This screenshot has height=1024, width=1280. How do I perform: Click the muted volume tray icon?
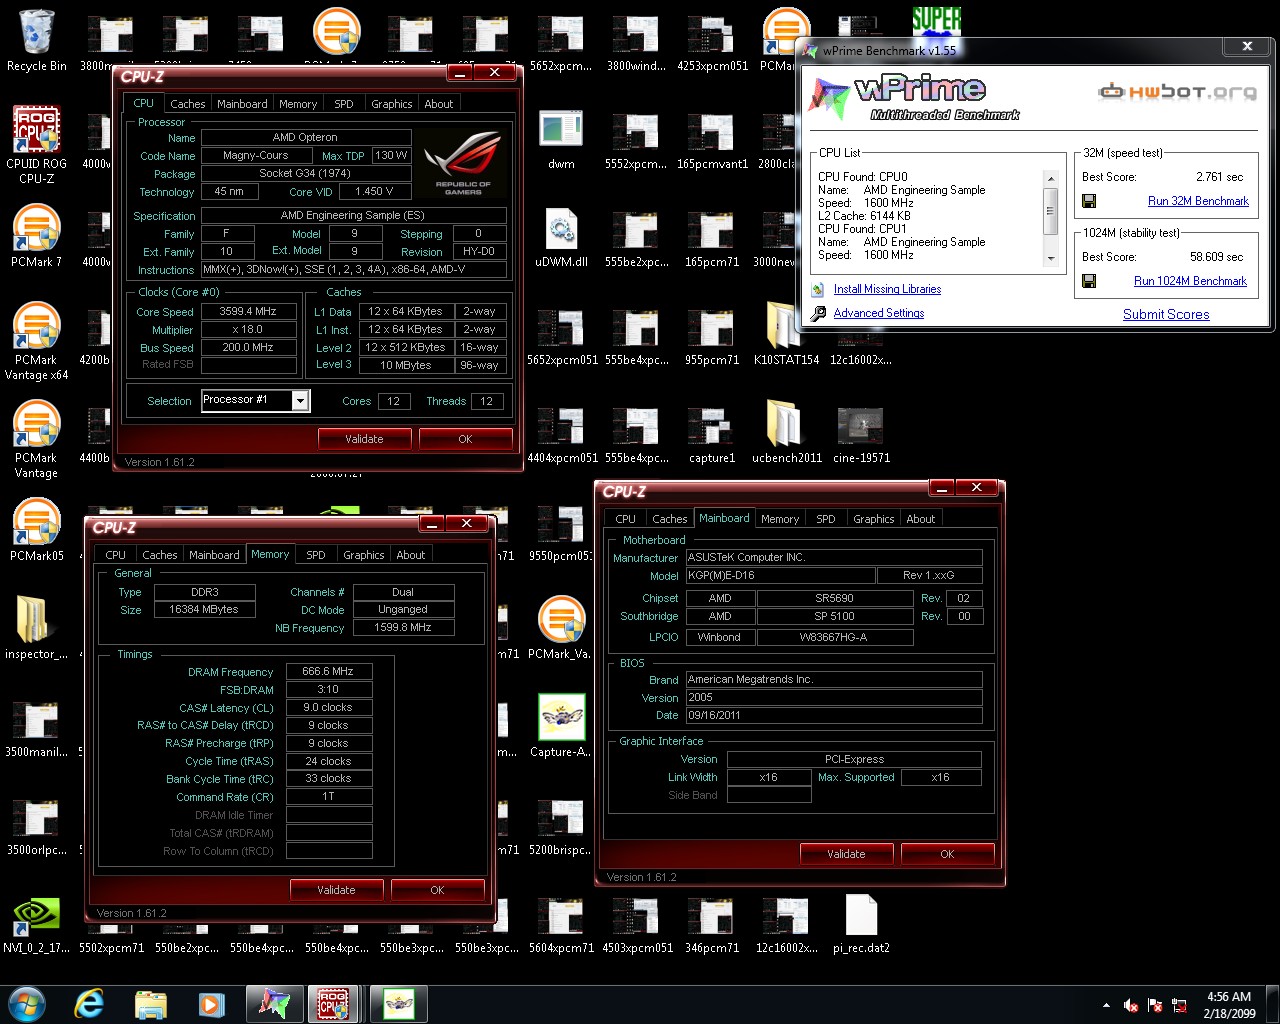coord(1132,1005)
